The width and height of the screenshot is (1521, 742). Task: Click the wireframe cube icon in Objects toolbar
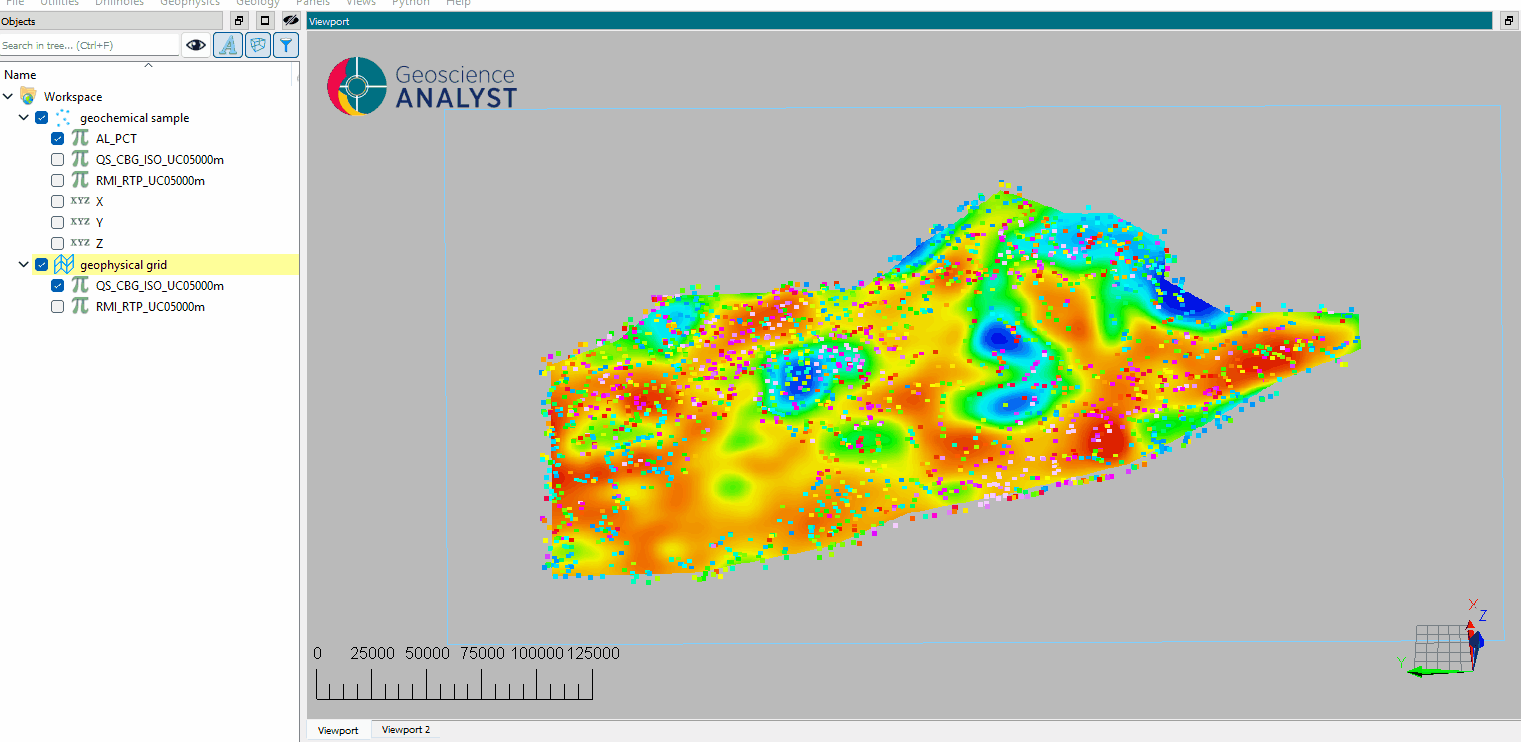click(x=258, y=45)
